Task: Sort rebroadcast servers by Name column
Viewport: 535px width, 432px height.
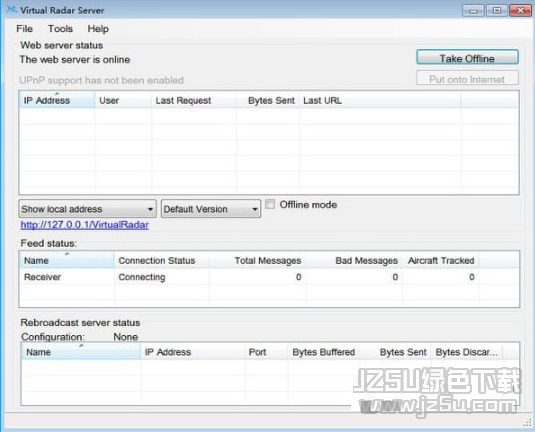Action: click(81, 352)
